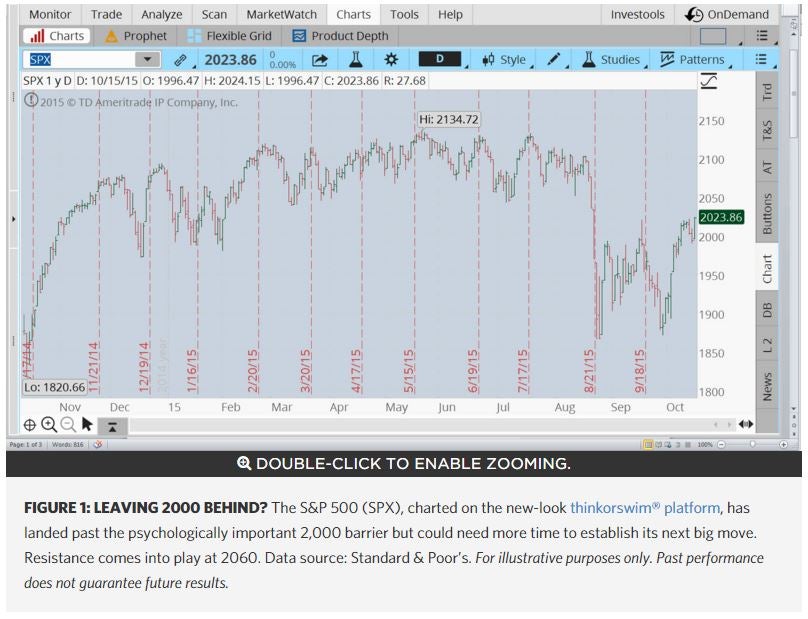Viewport: 808px width, 619px height.
Task: Open the Studies menu
Action: [611, 60]
